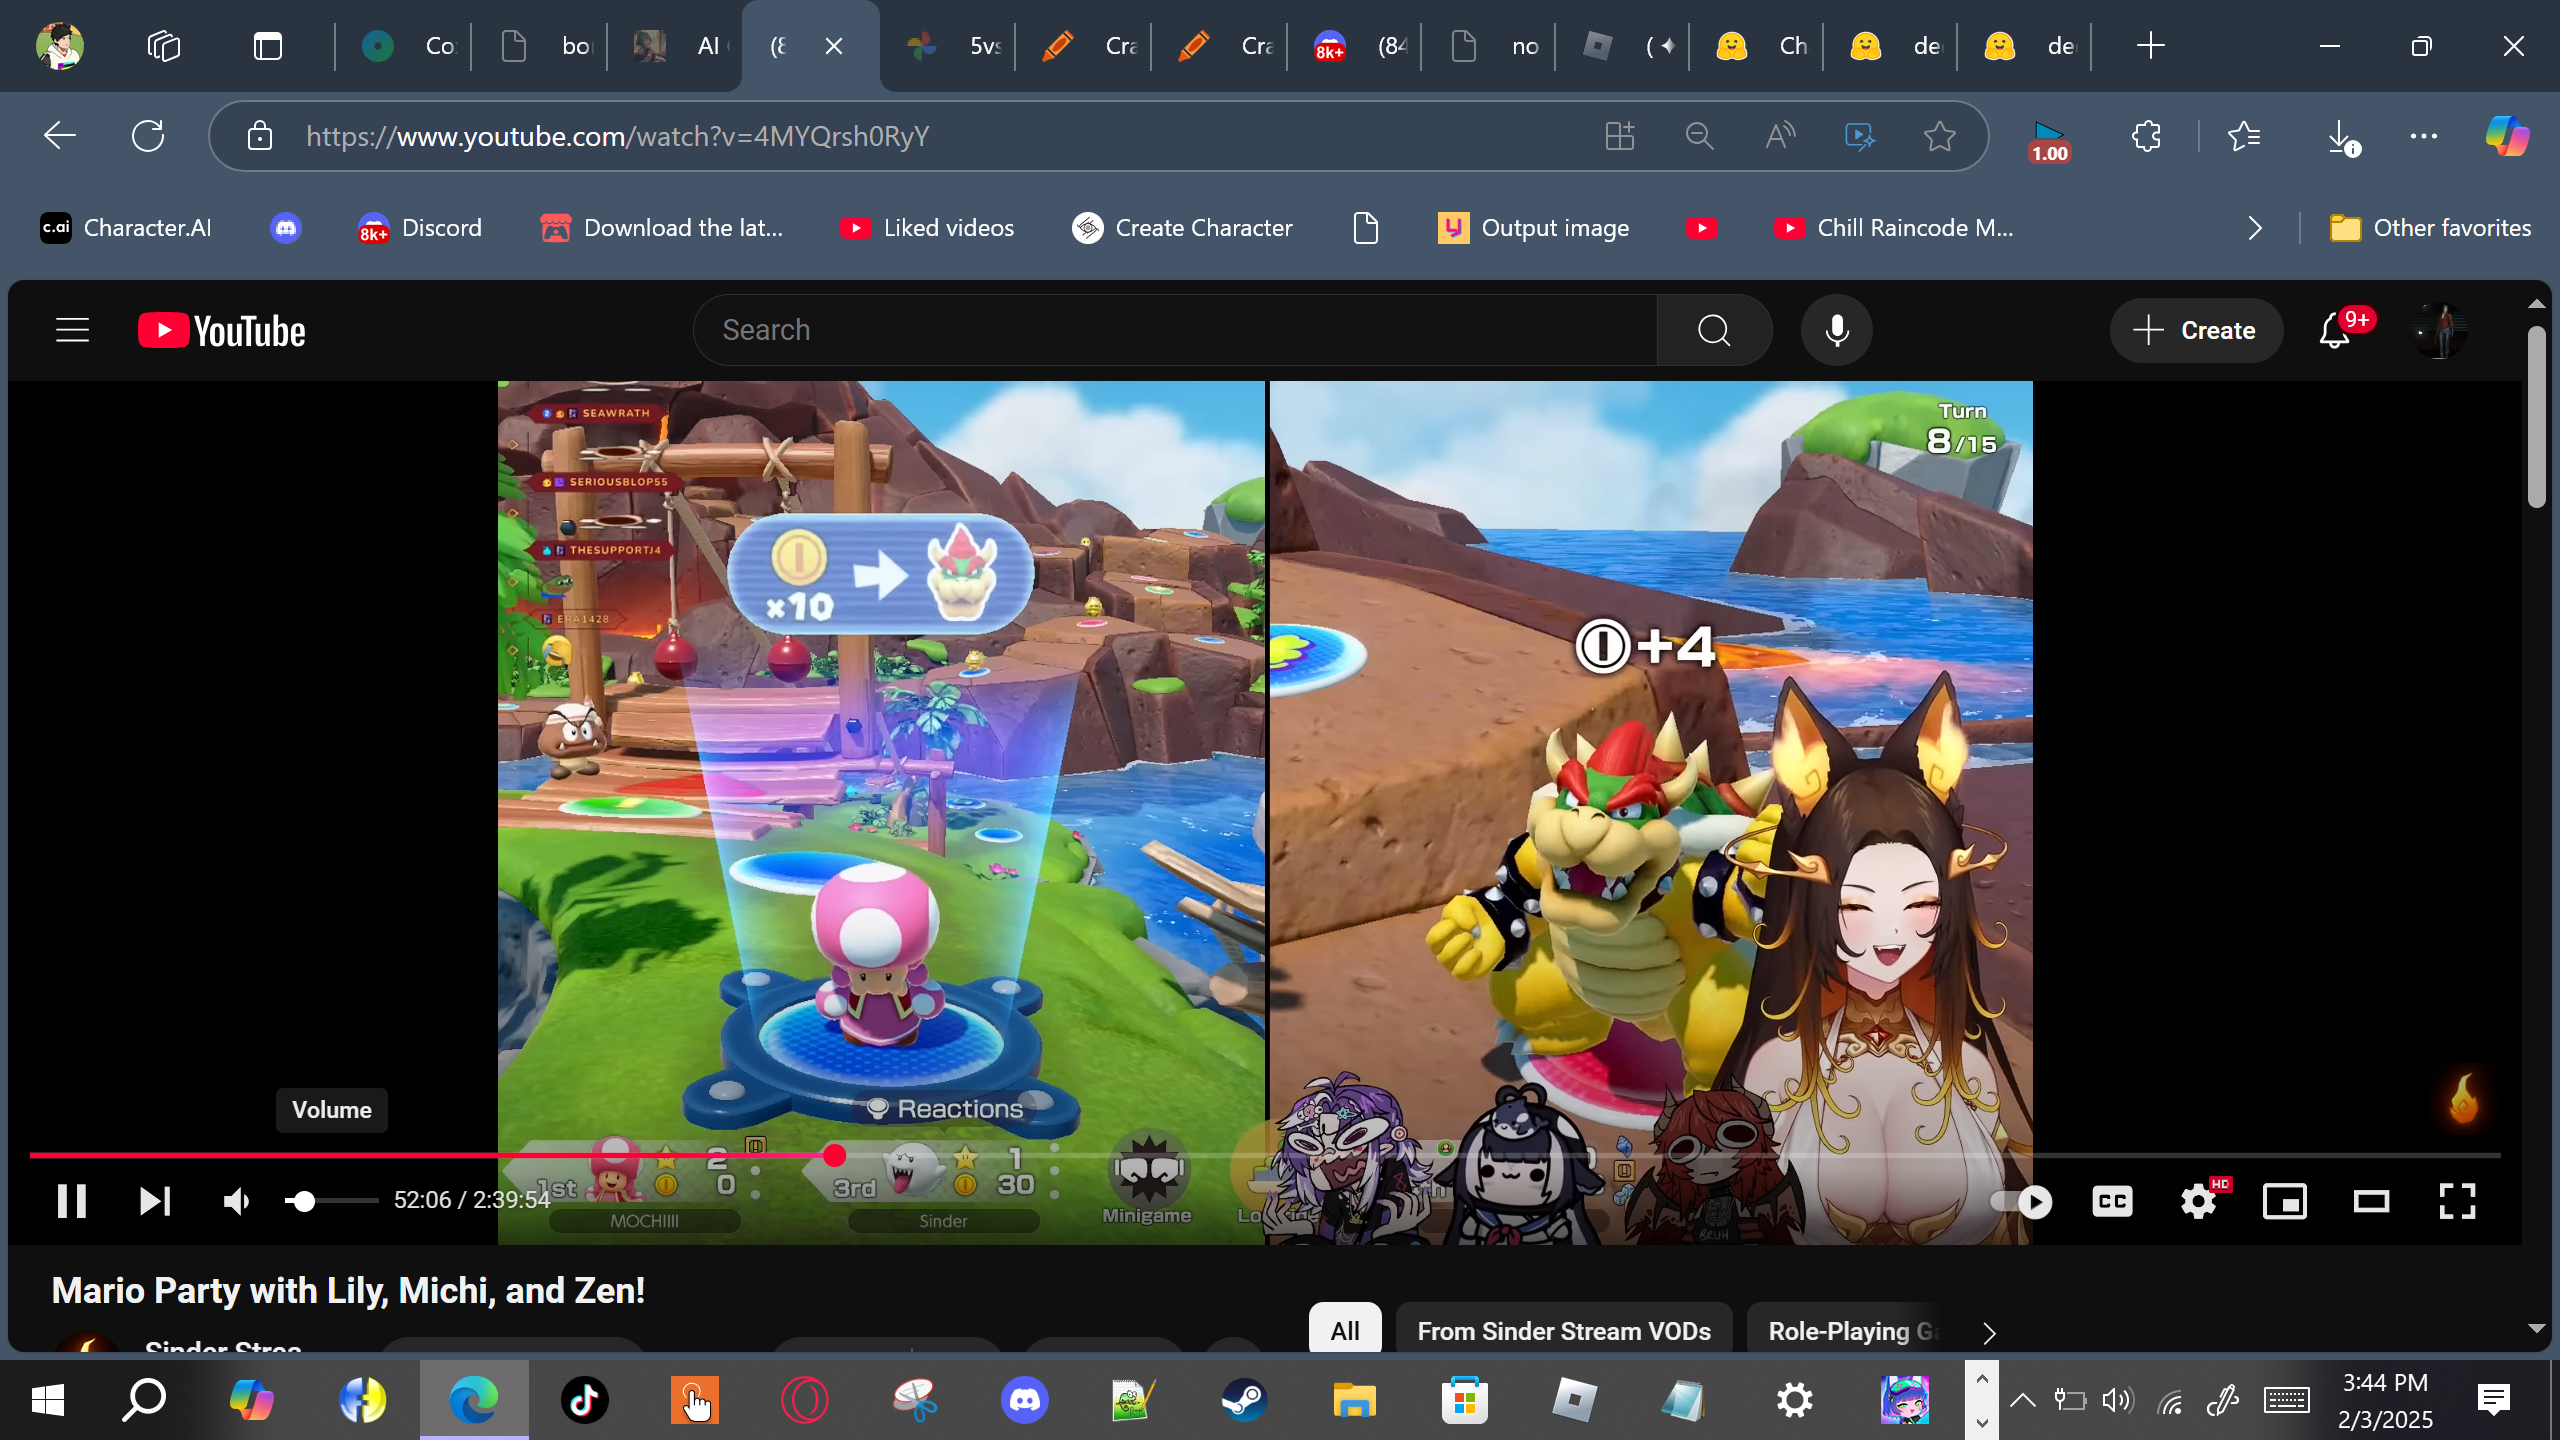This screenshot has height=1440, width=2560.
Task: Enter full screen mode
Action: (2457, 1201)
